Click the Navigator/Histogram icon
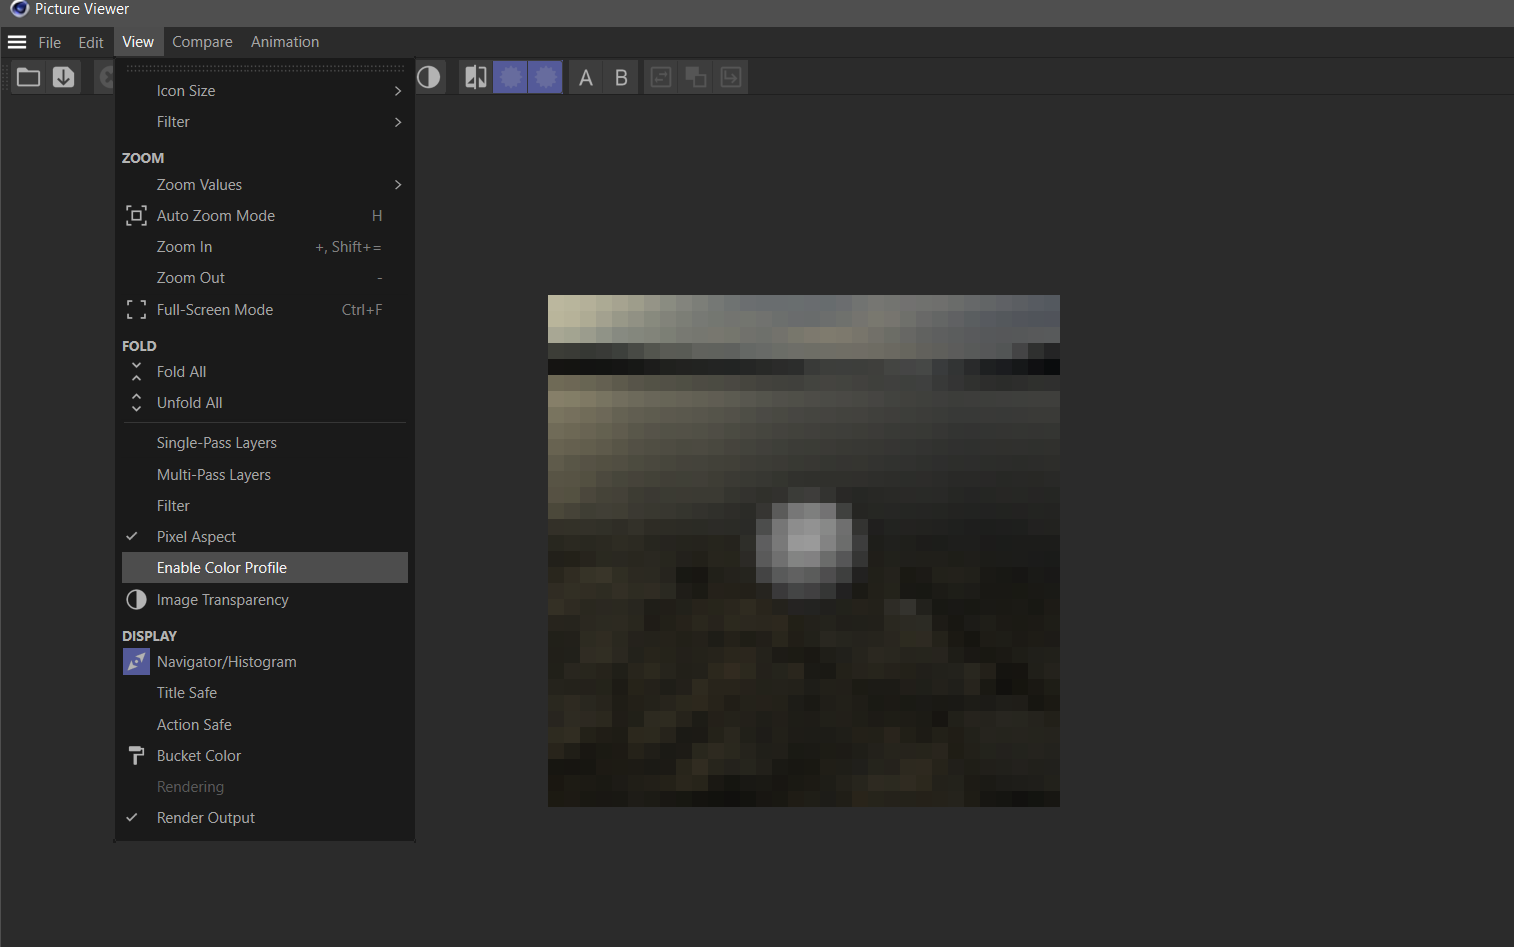 (136, 662)
